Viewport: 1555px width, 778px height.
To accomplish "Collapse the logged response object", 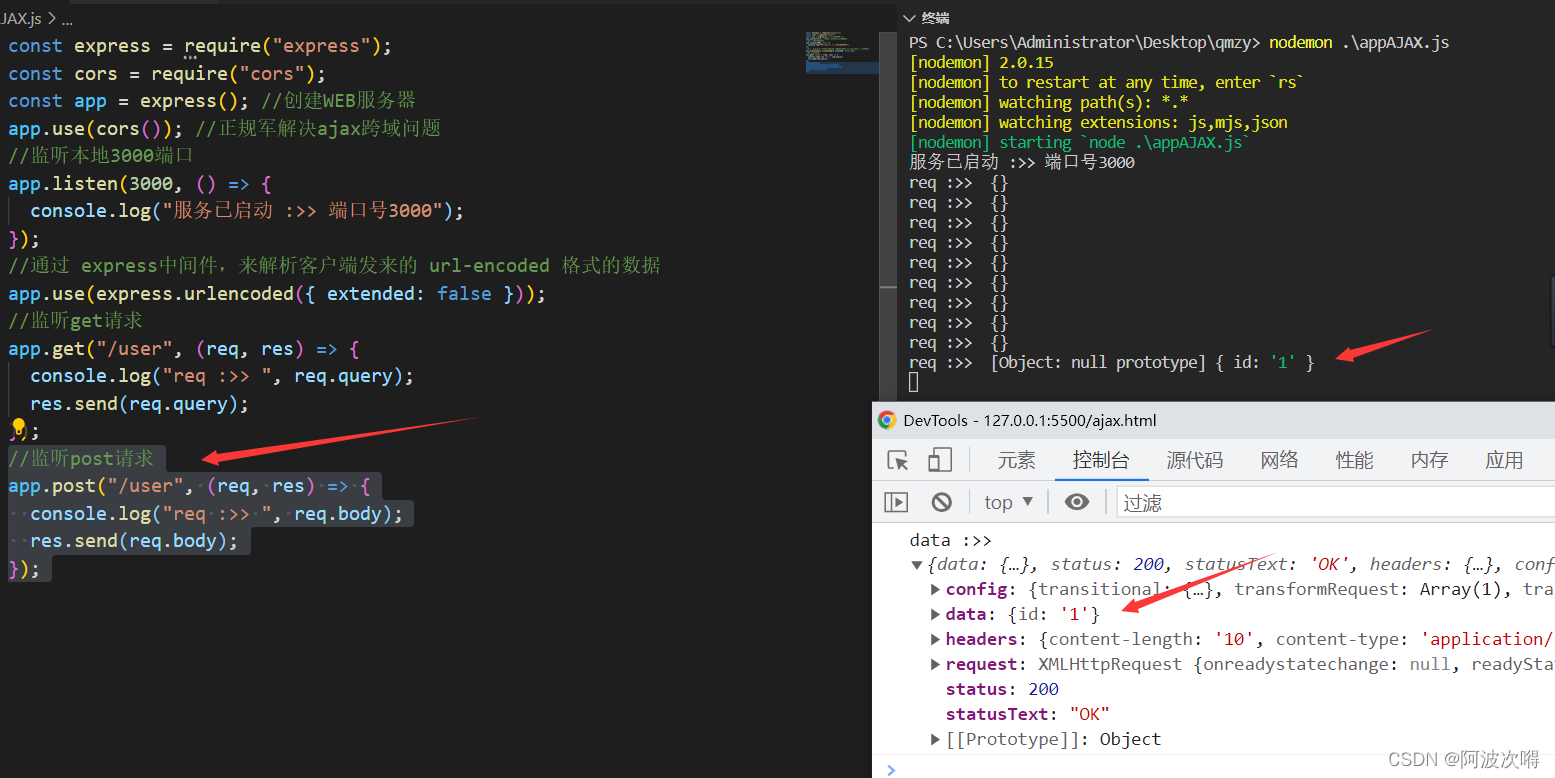I will tap(917, 565).
